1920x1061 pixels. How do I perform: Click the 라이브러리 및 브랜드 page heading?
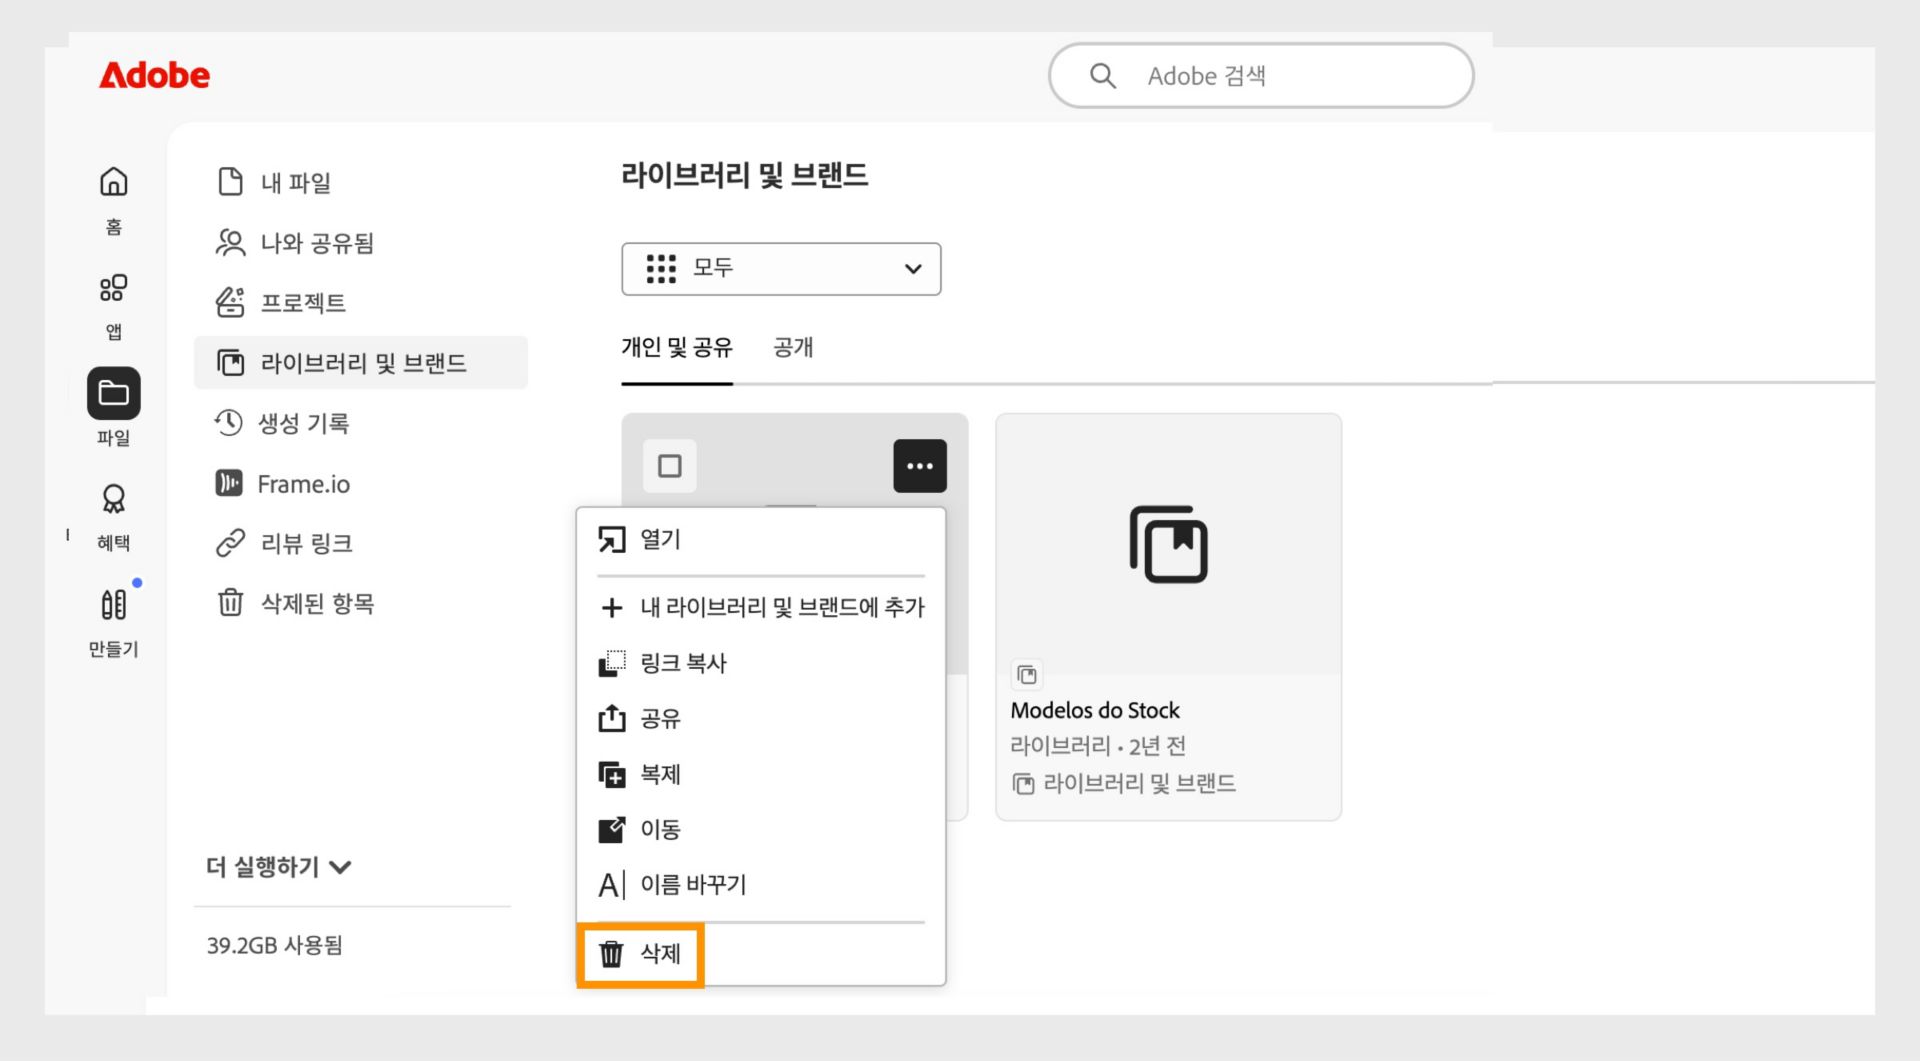[x=744, y=175]
